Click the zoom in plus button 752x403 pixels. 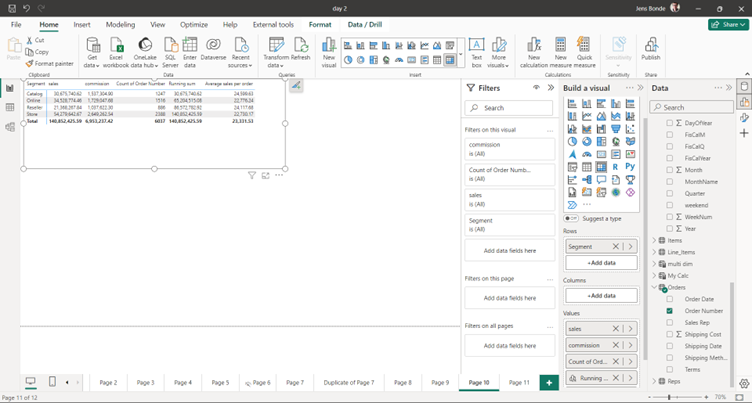pyautogui.click(x=706, y=397)
